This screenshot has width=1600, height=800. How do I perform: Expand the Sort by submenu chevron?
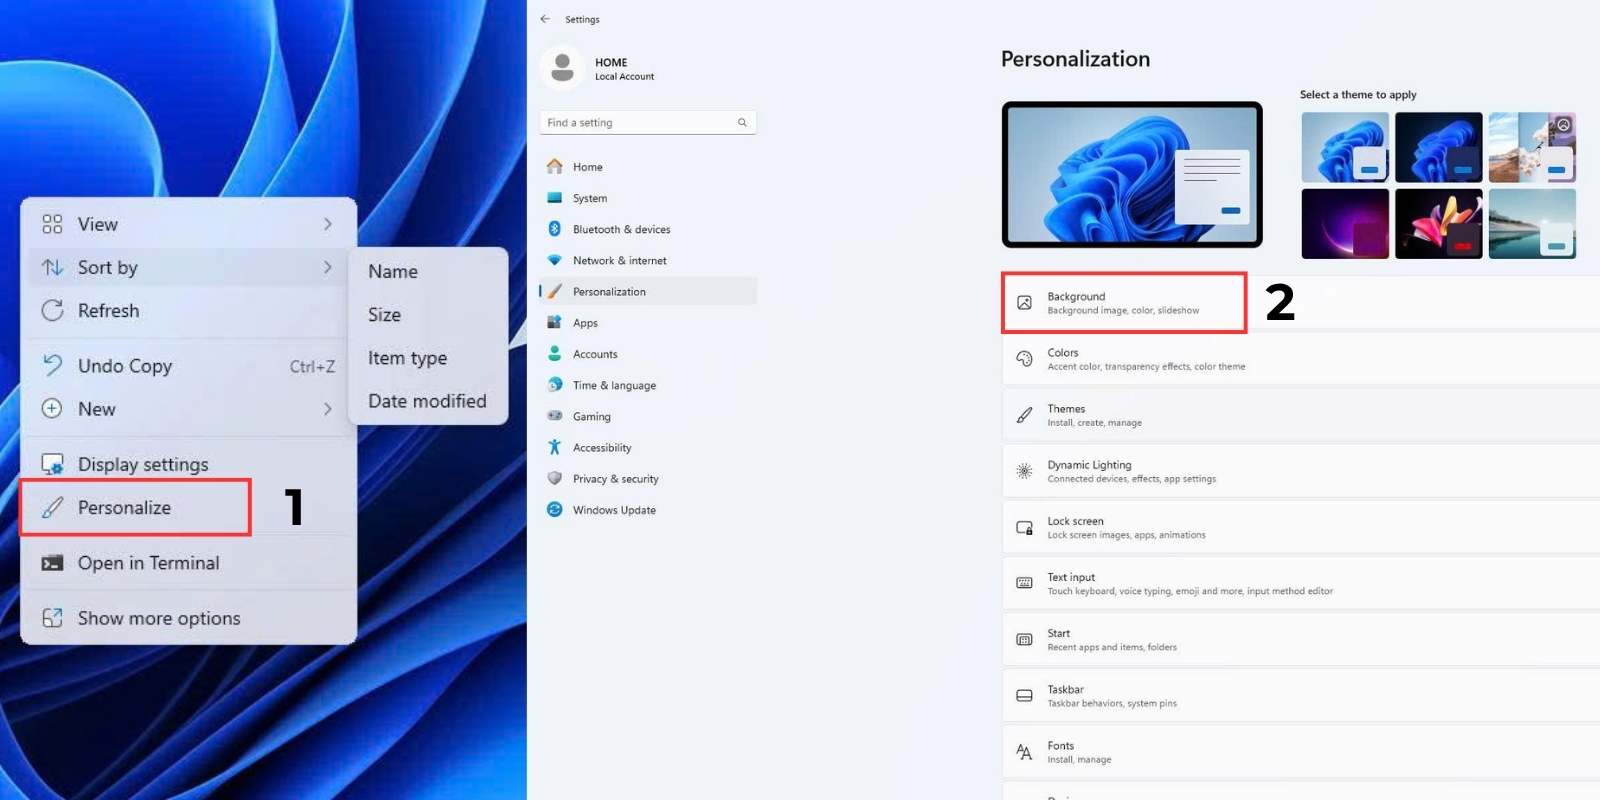[328, 267]
